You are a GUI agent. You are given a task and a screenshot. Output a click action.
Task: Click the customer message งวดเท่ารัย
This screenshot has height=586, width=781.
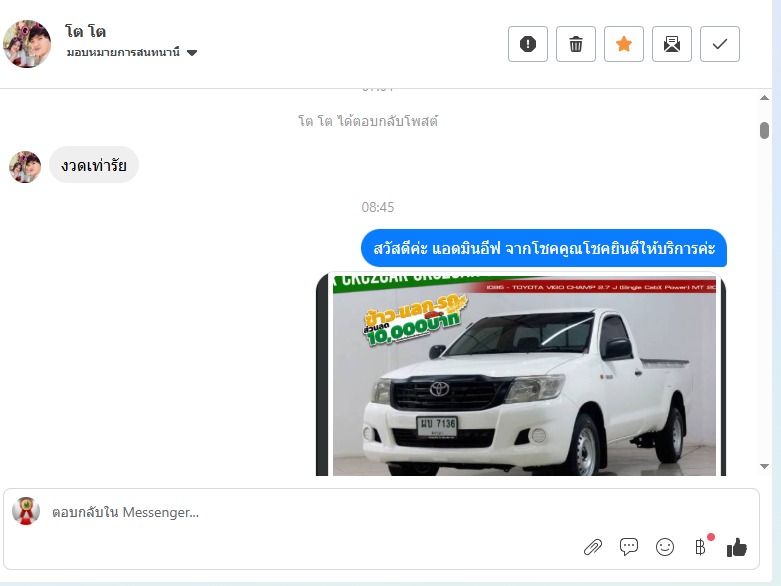point(94,165)
